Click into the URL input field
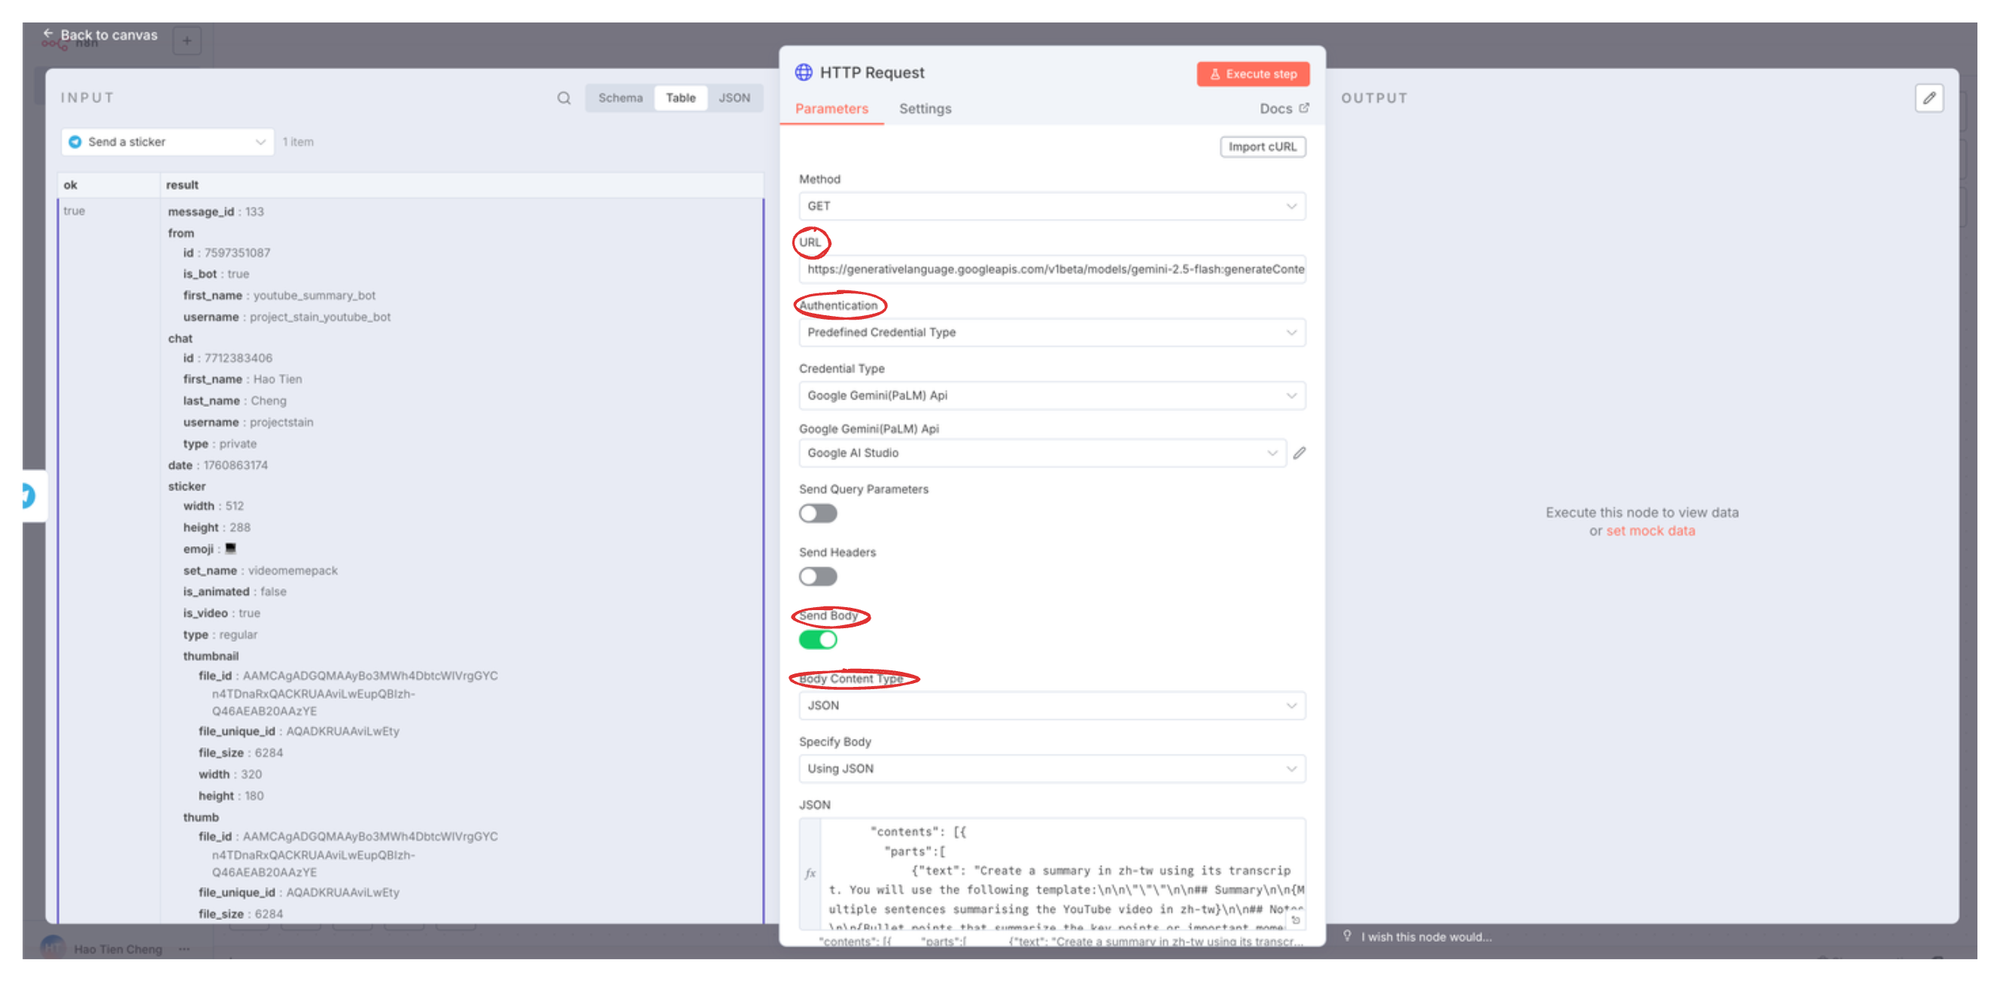The image size is (2000, 981). click(x=1051, y=269)
